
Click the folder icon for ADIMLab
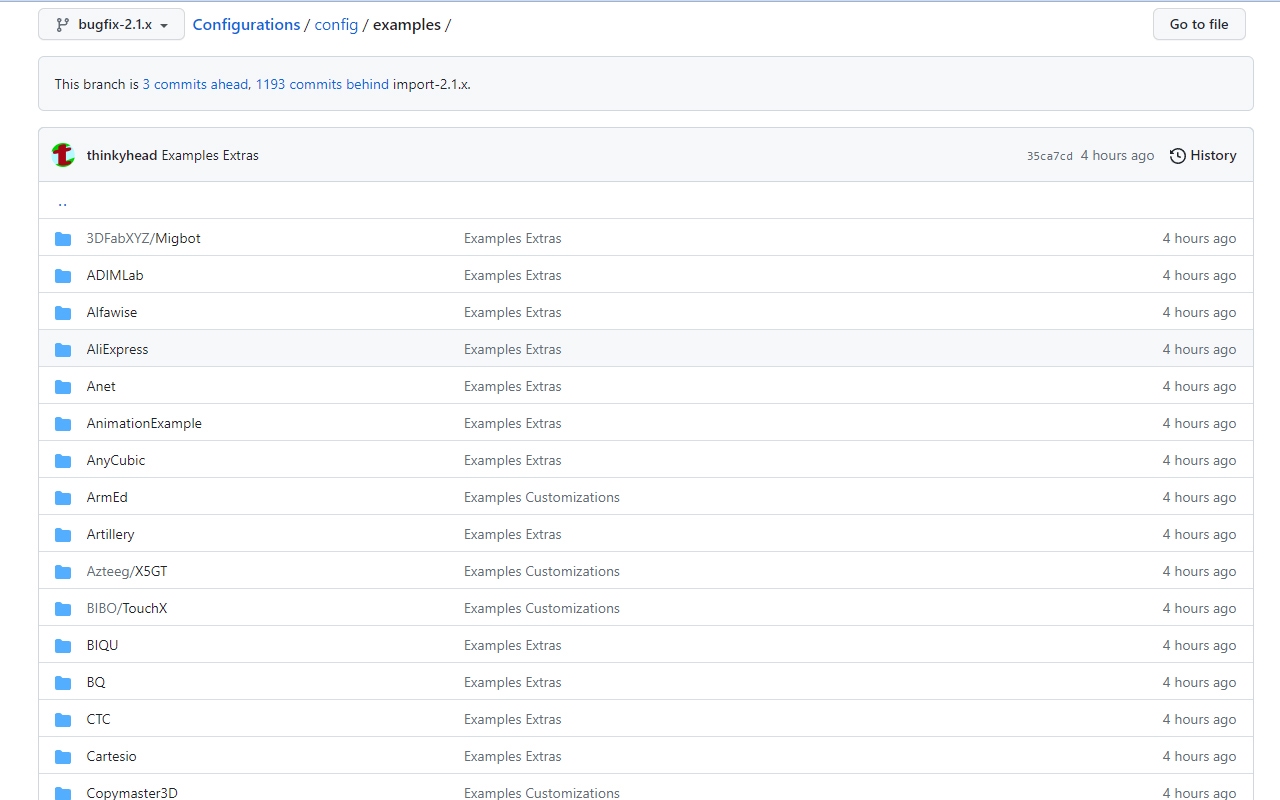[63, 276]
